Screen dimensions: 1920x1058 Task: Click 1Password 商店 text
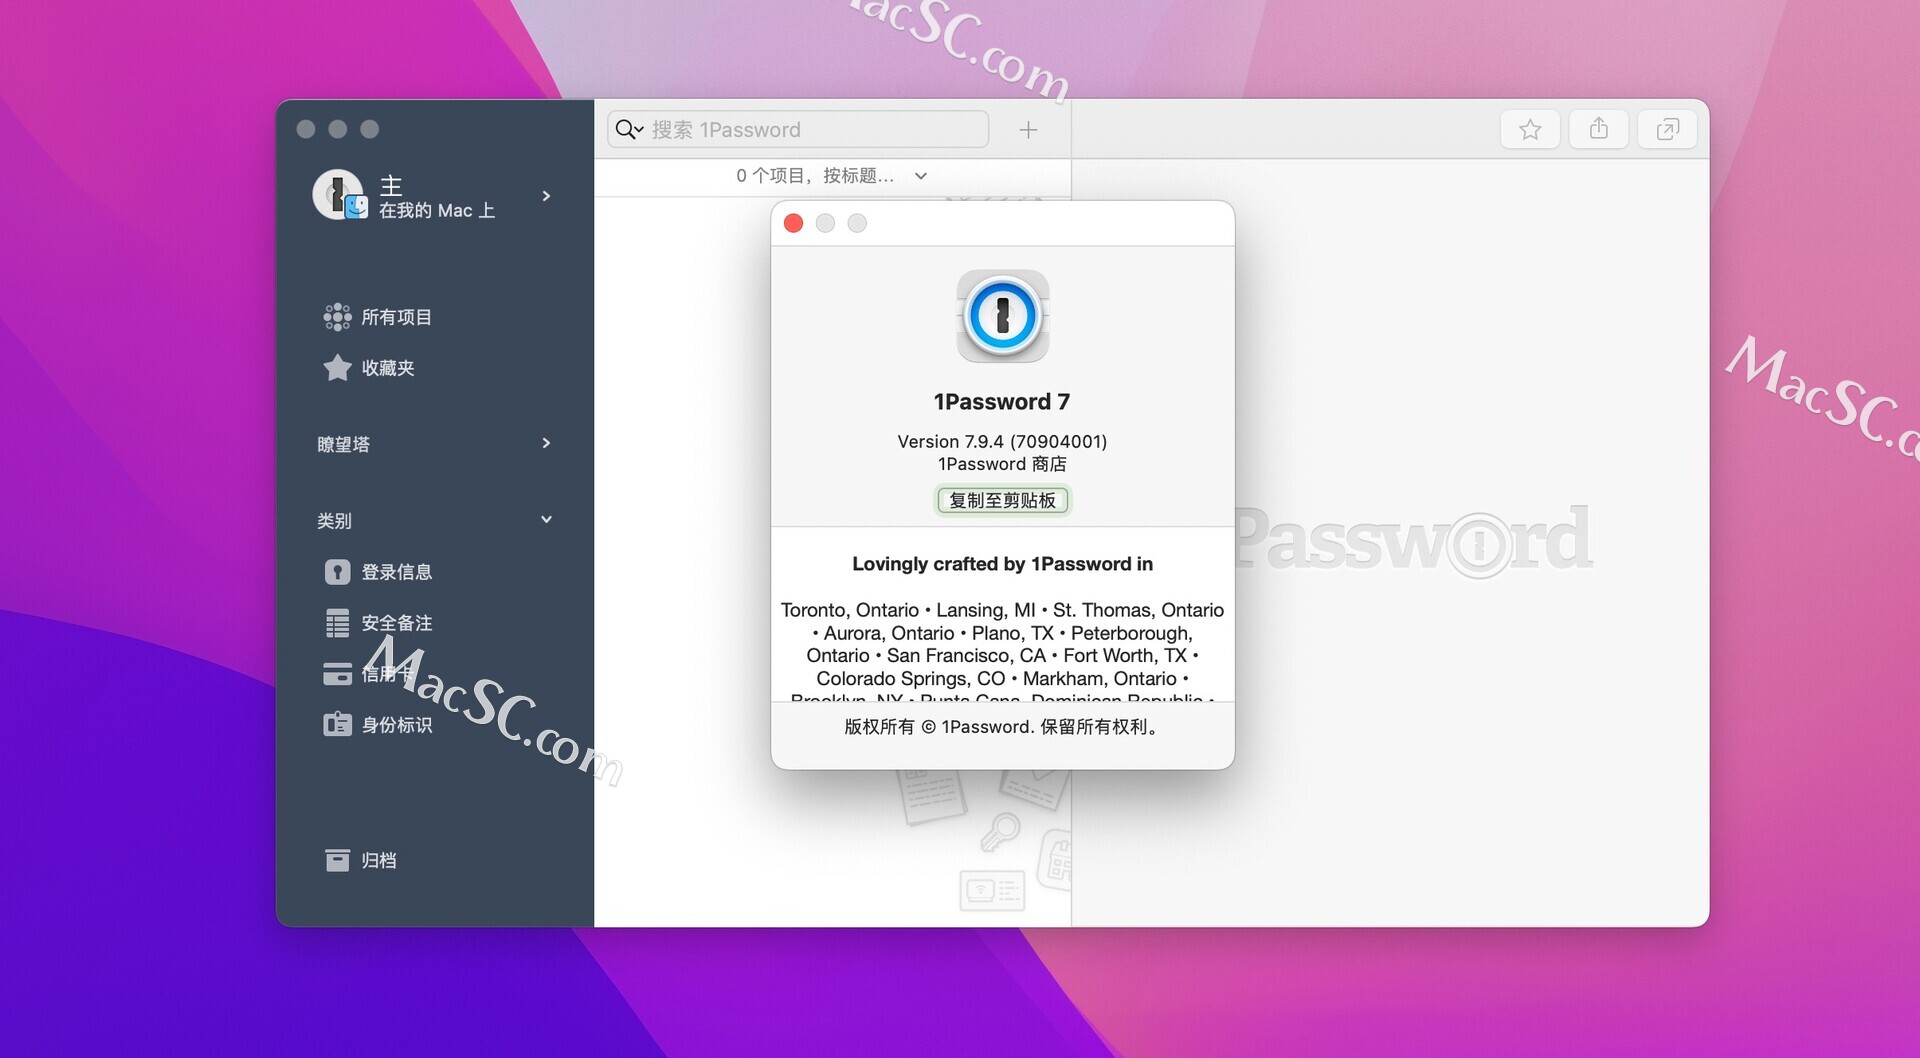pos(1002,464)
